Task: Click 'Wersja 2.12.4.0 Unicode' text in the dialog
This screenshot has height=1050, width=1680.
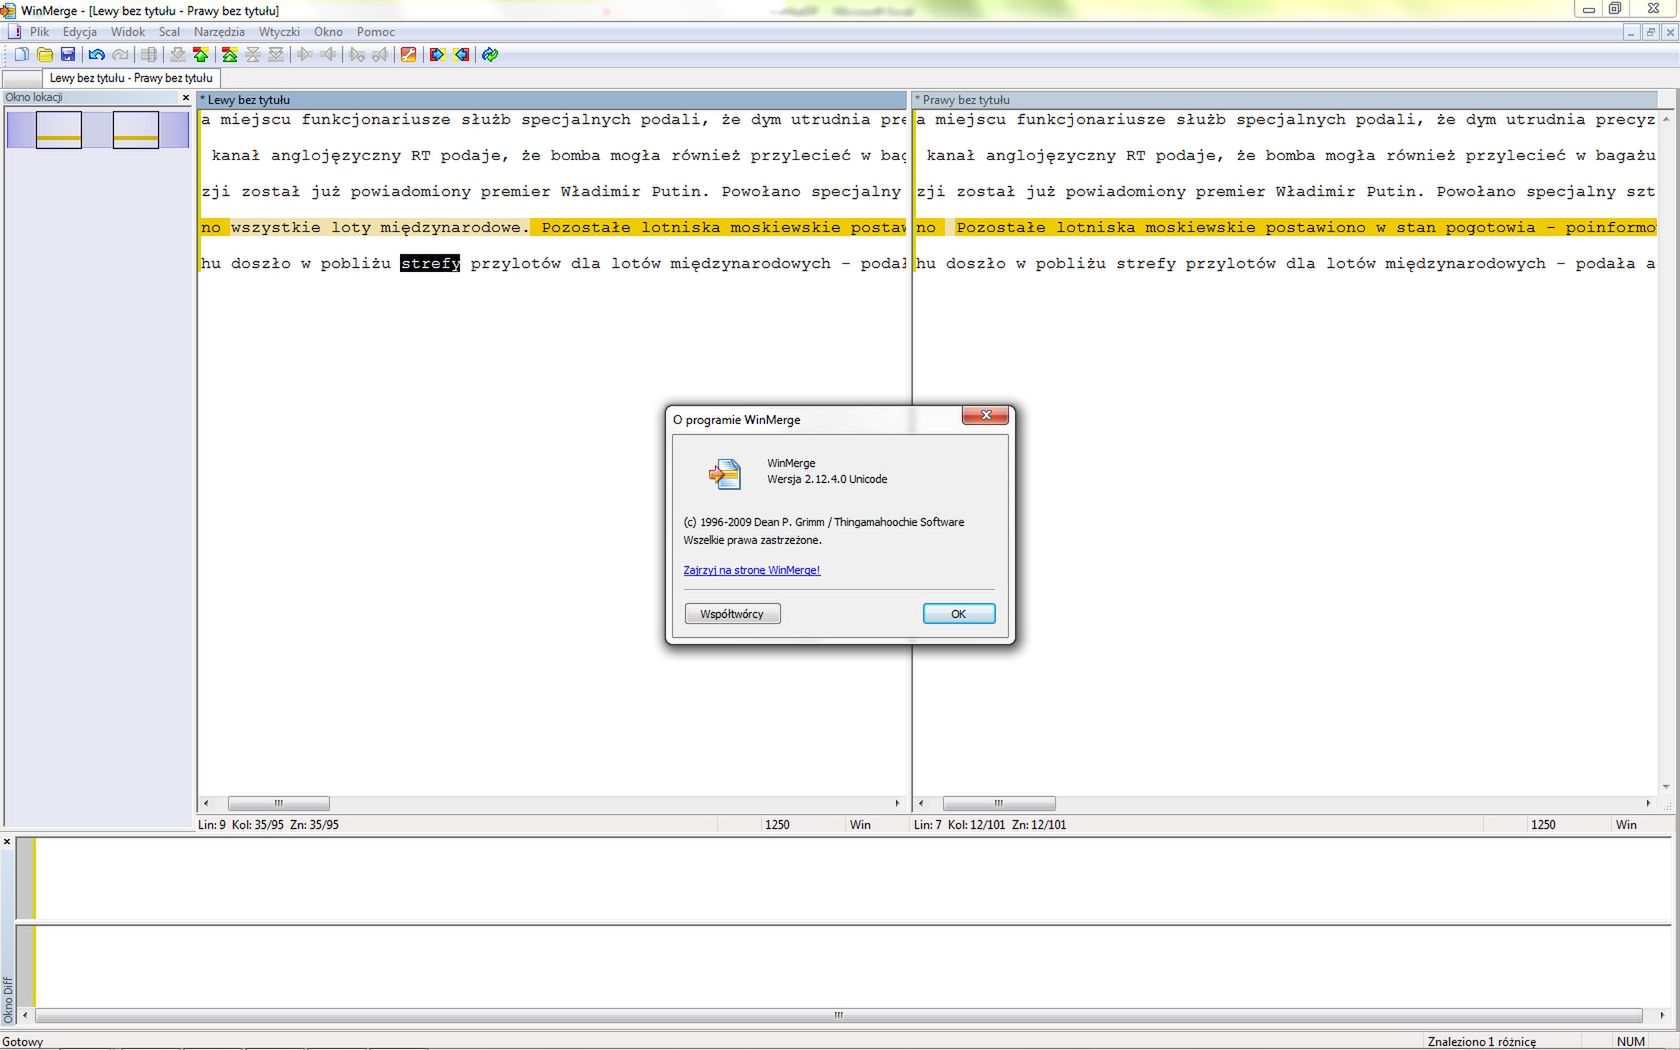Action: click(x=827, y=480)
